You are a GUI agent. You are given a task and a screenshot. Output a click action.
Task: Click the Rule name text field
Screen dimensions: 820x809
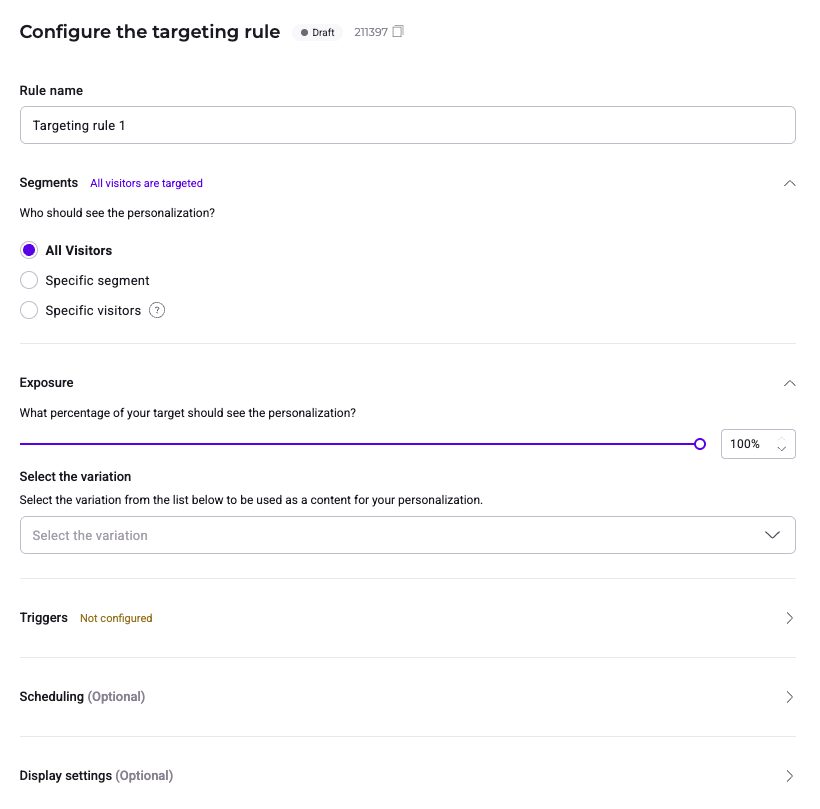click(x=407, y=126)
